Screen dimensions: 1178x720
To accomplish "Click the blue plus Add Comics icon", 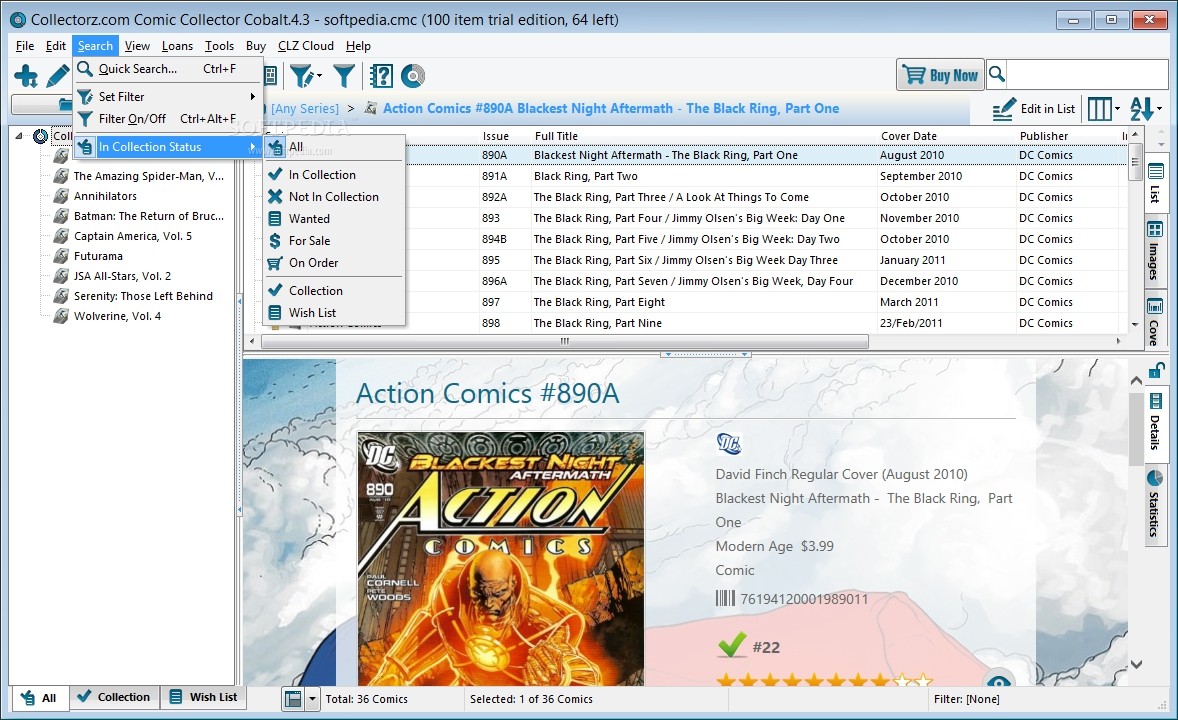I will pos(26,76).
